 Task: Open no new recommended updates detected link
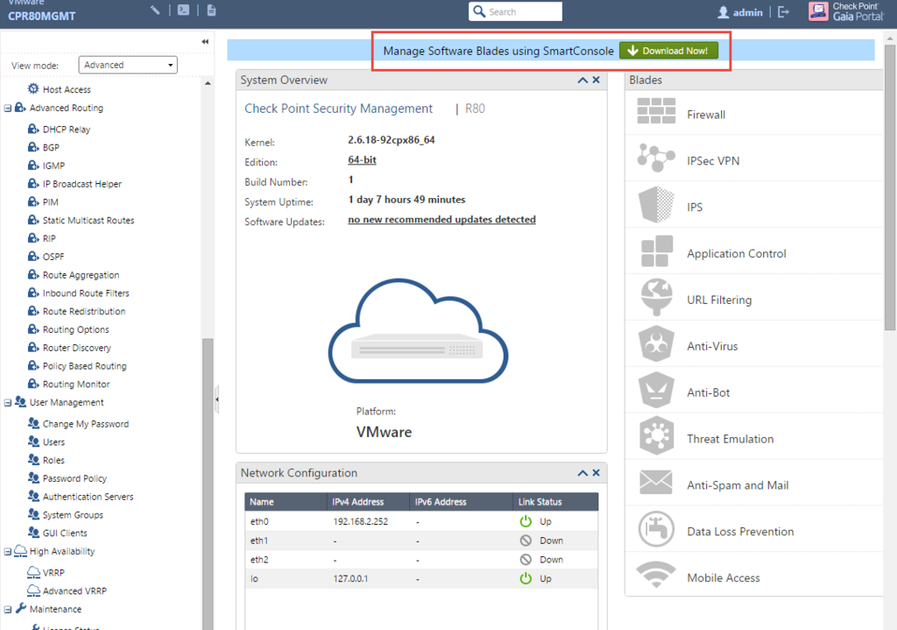[x=442, y=220]
